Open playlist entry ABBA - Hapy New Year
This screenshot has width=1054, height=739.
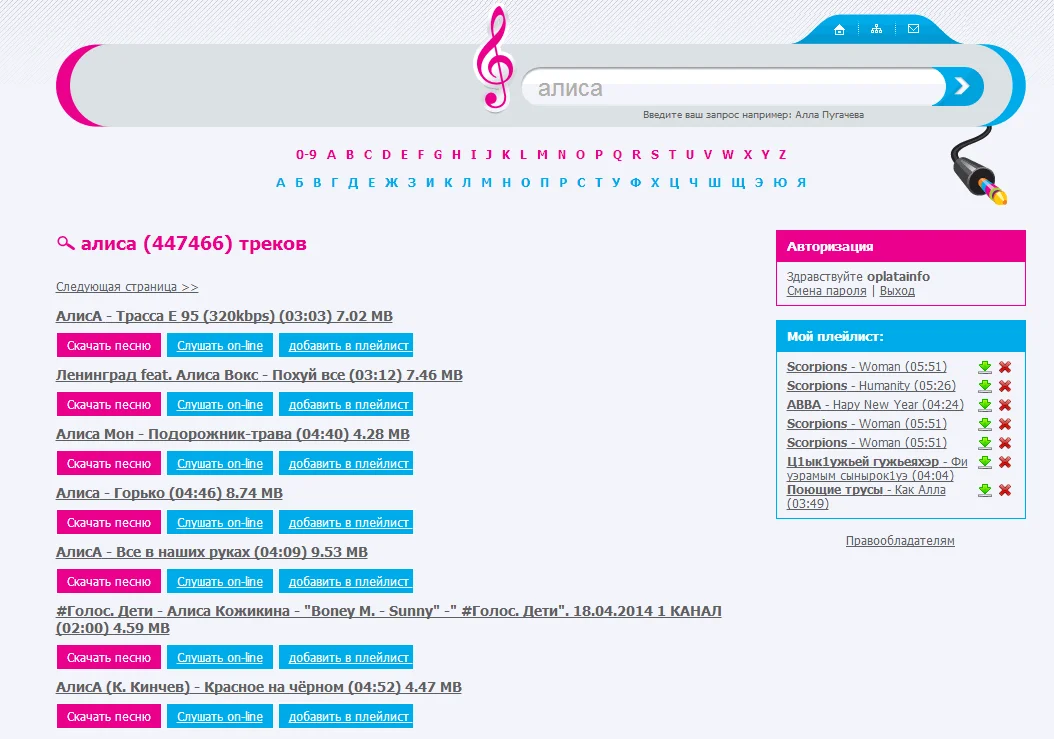click(x=875, y=405)
